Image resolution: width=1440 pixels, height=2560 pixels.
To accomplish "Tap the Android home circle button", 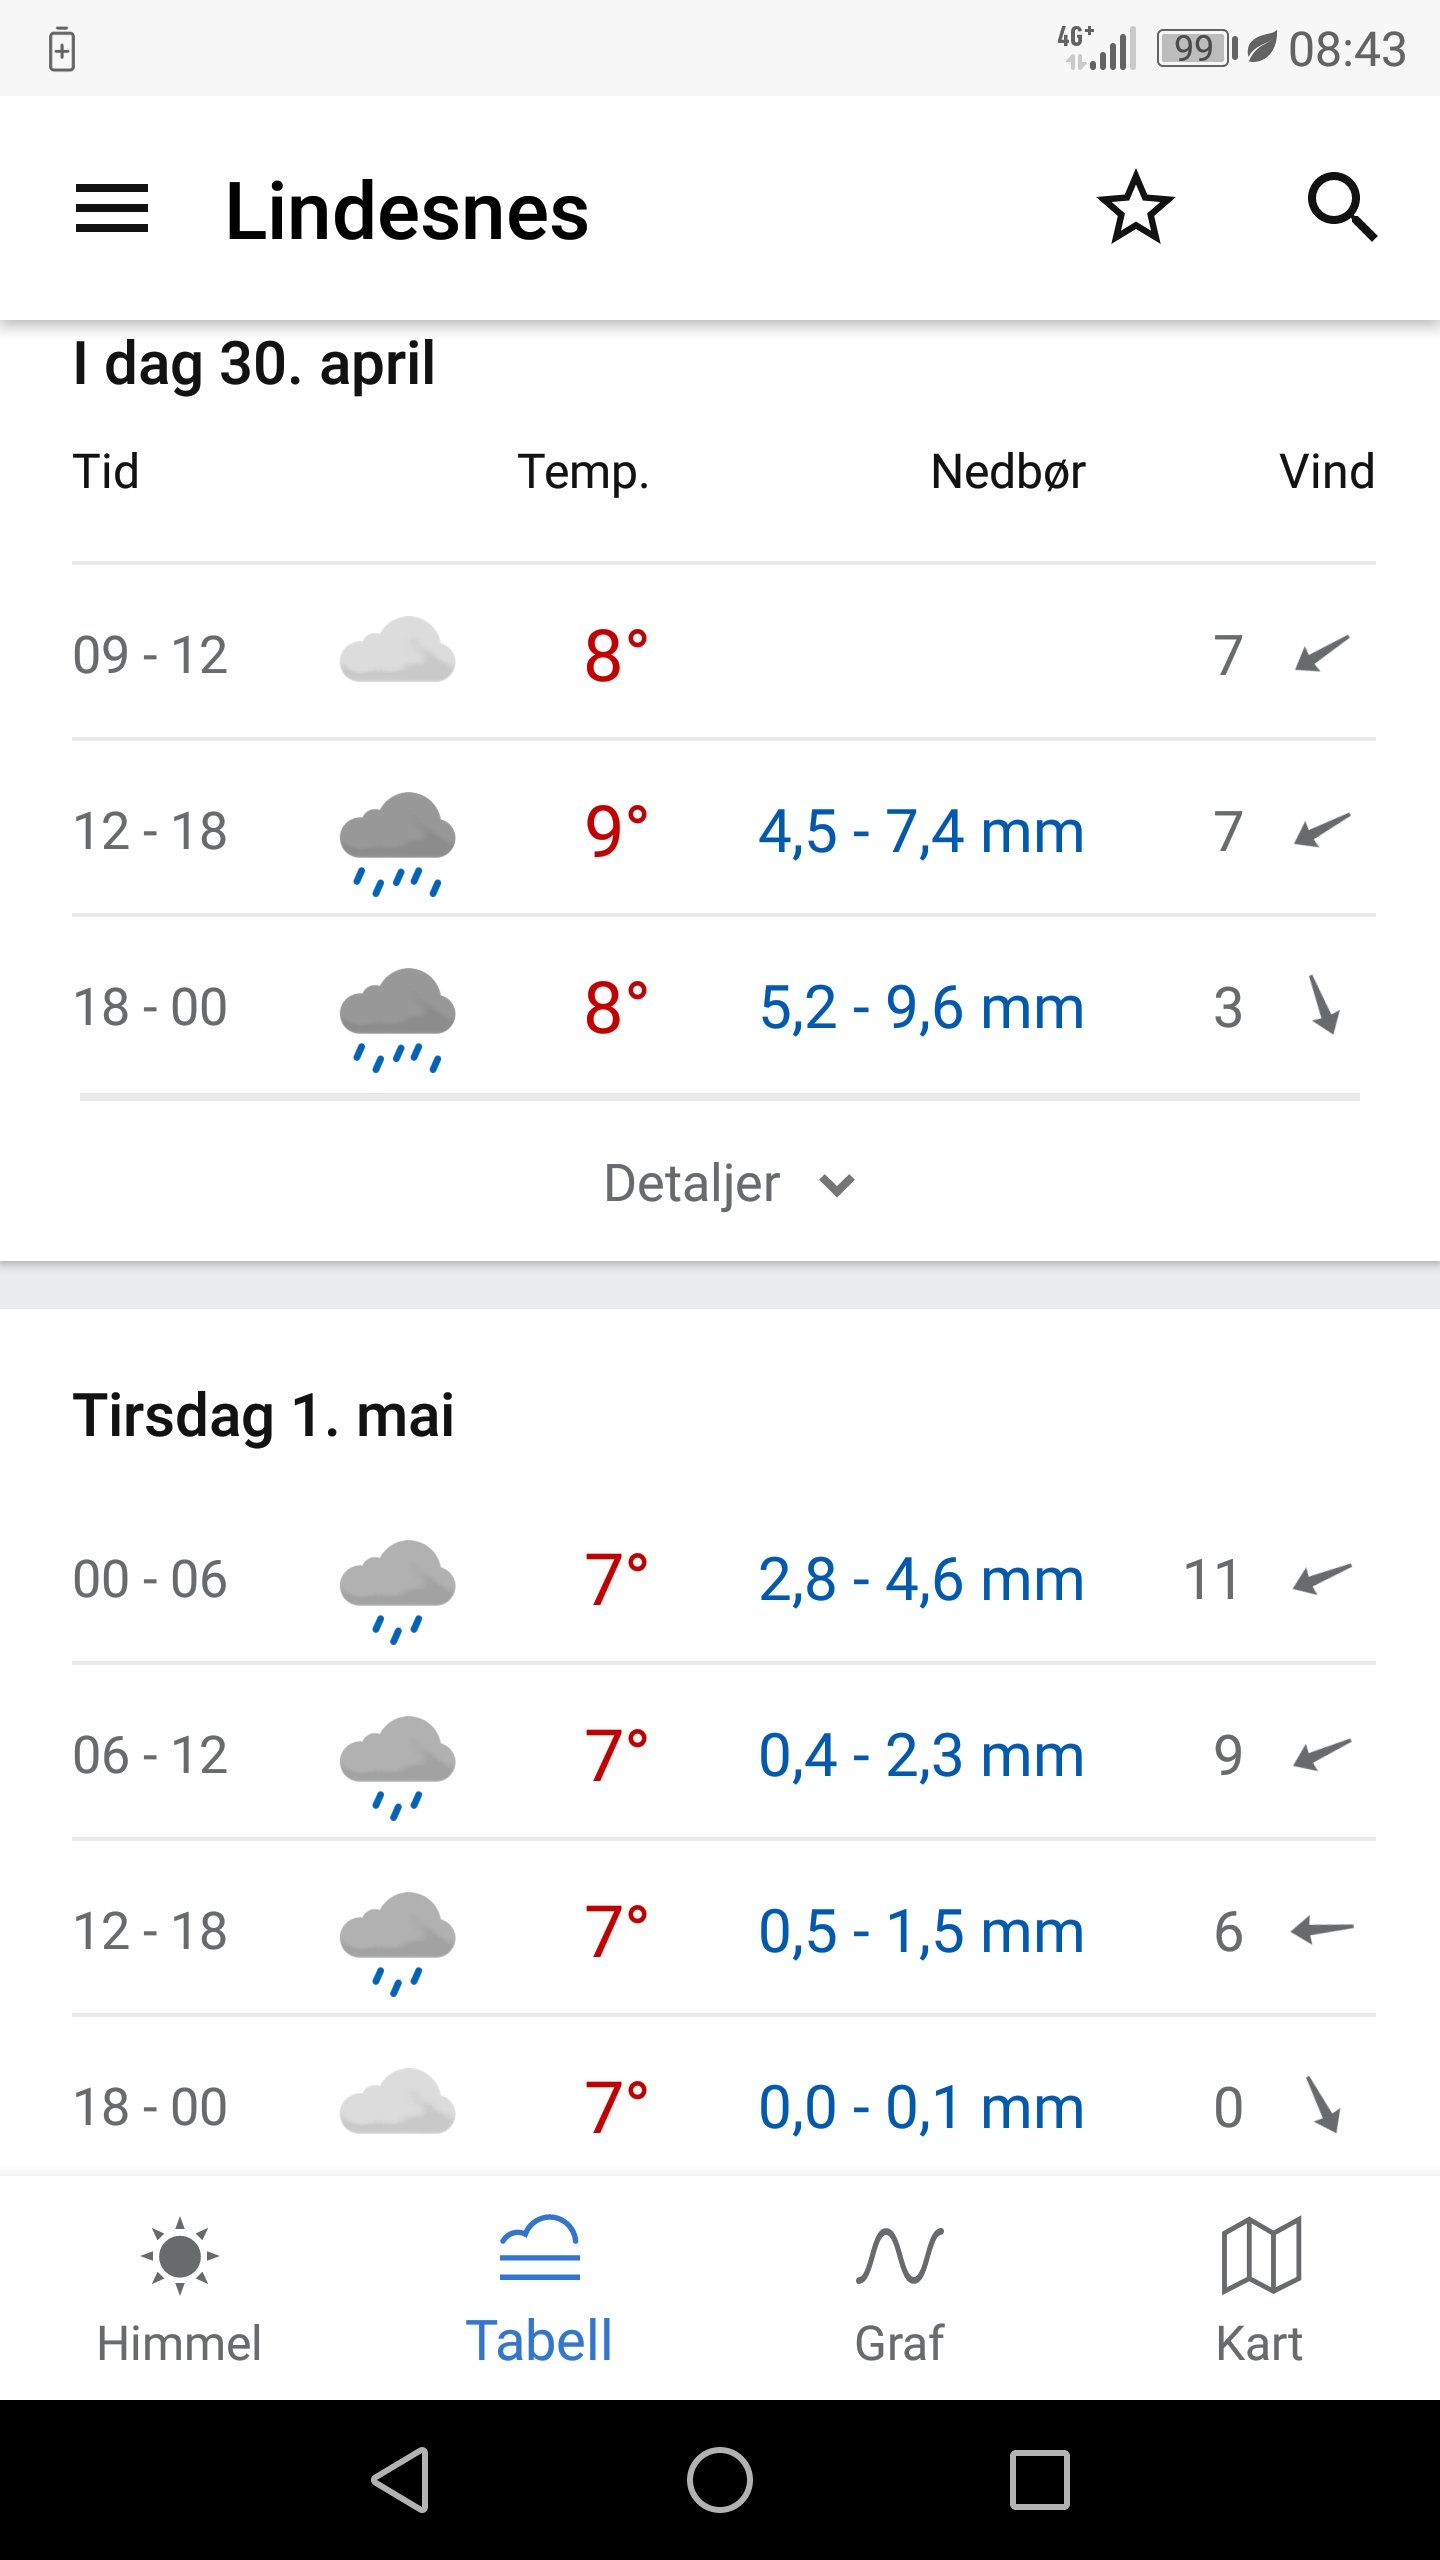I will pyautogui.click(x=720, y=2480).
